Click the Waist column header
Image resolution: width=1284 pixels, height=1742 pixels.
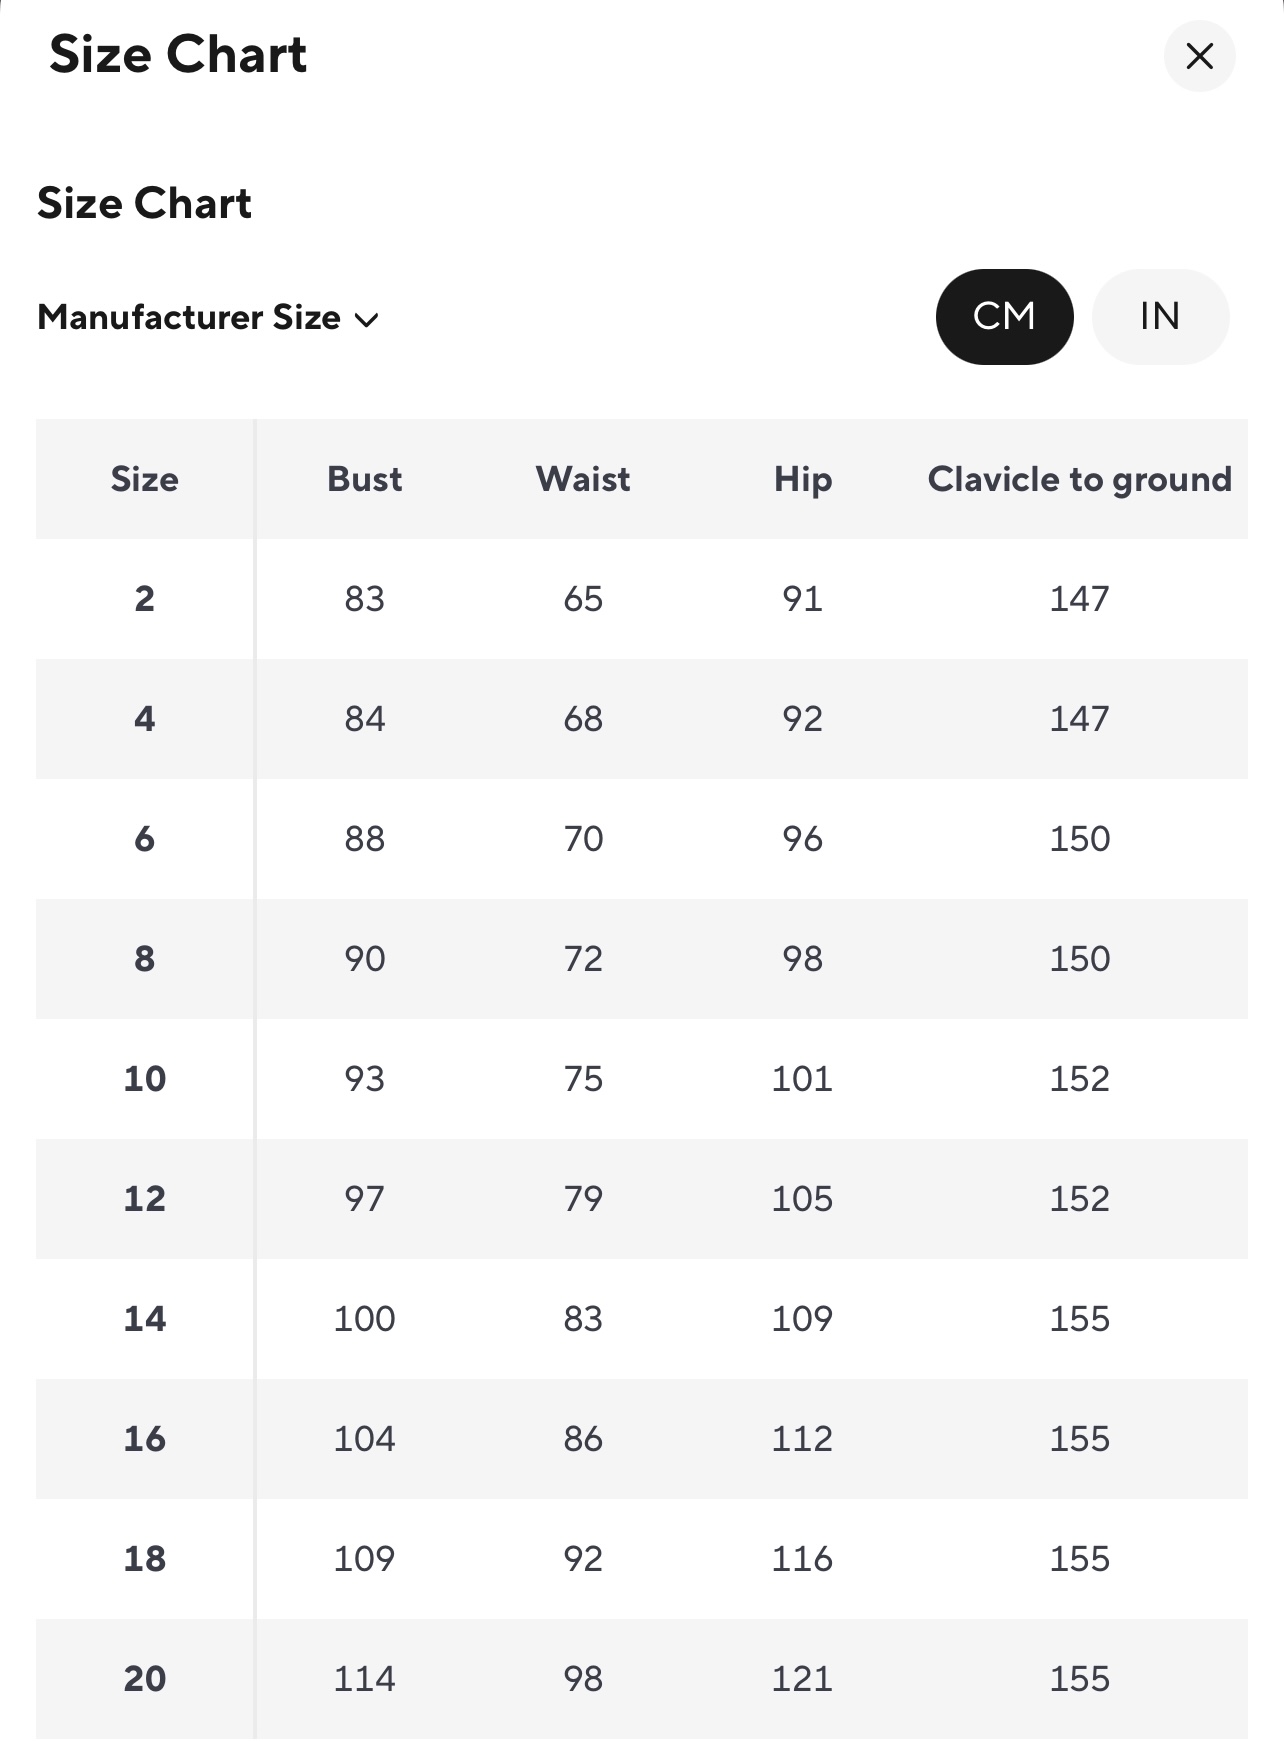pyautogui.click(x=583, y=479)
